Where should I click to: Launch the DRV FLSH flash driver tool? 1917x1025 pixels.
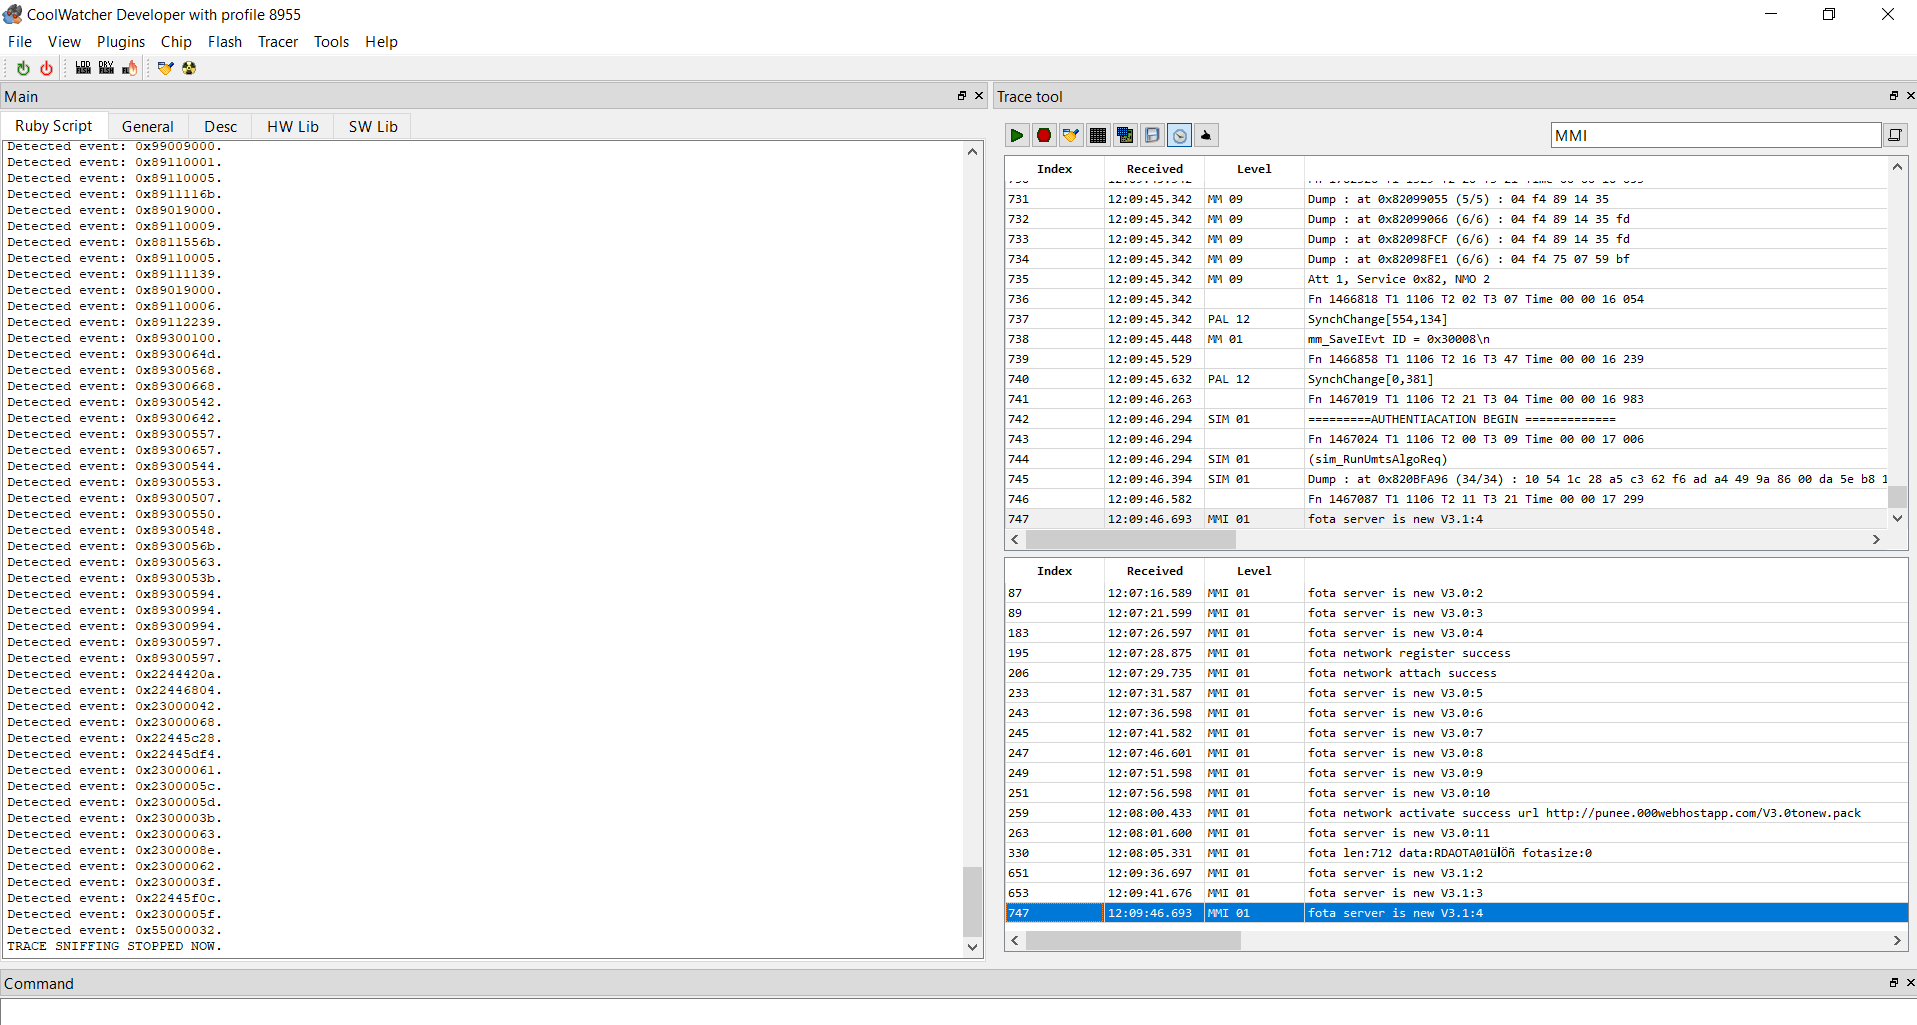pos(106,67)
